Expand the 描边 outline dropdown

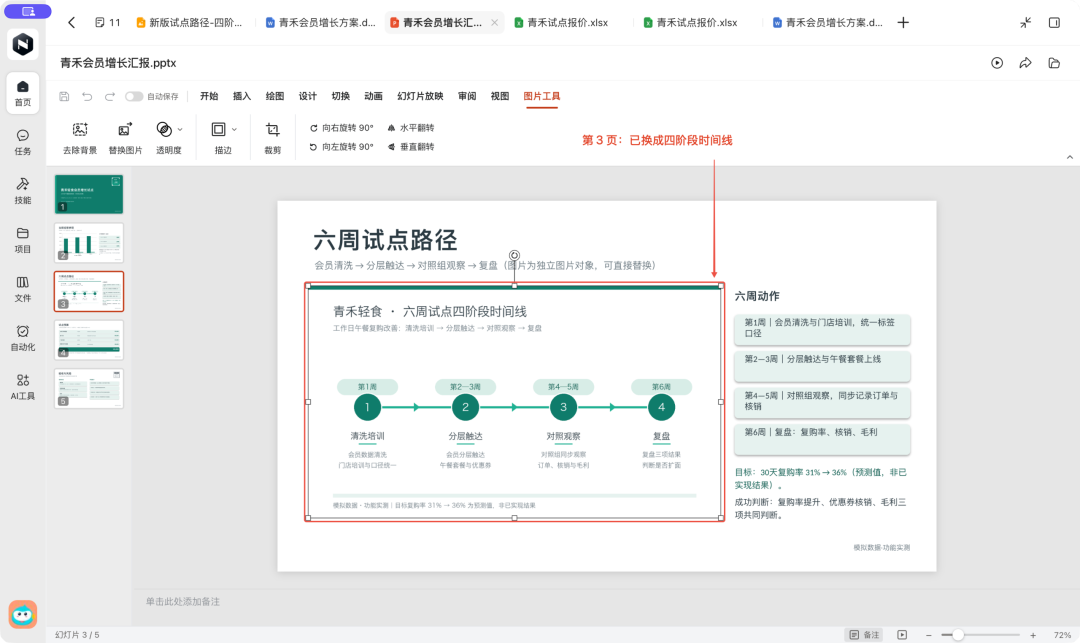click(234, 129)
